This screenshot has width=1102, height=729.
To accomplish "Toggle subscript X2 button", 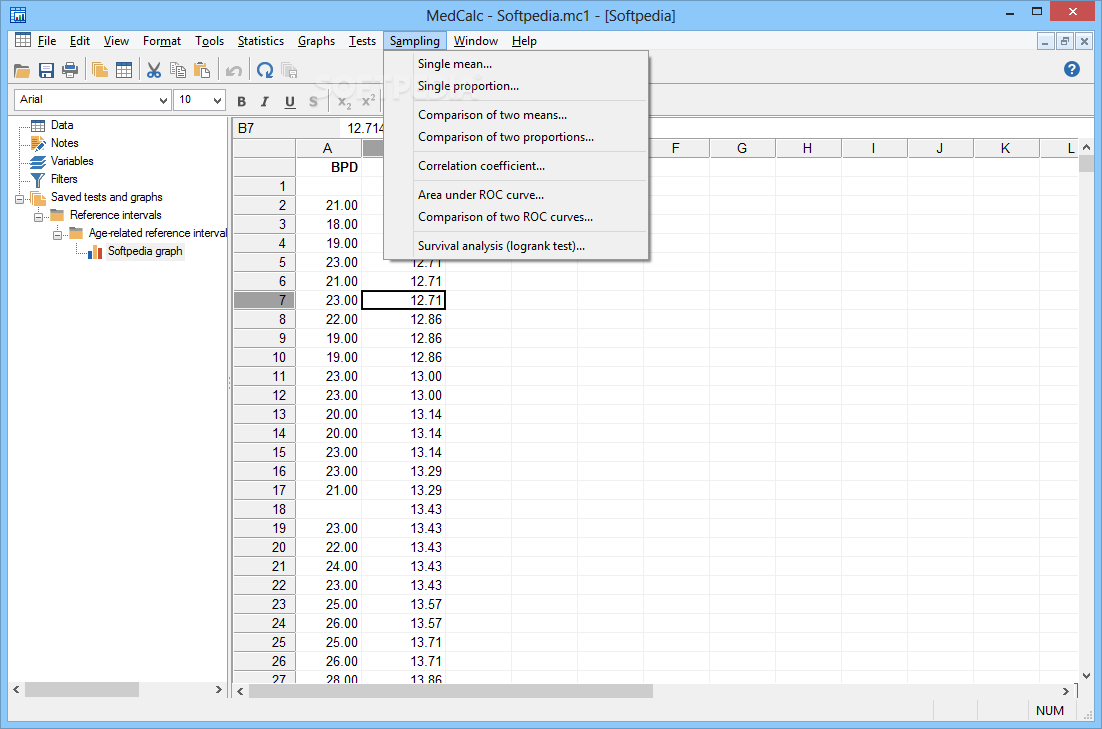I will click(344, 102).
